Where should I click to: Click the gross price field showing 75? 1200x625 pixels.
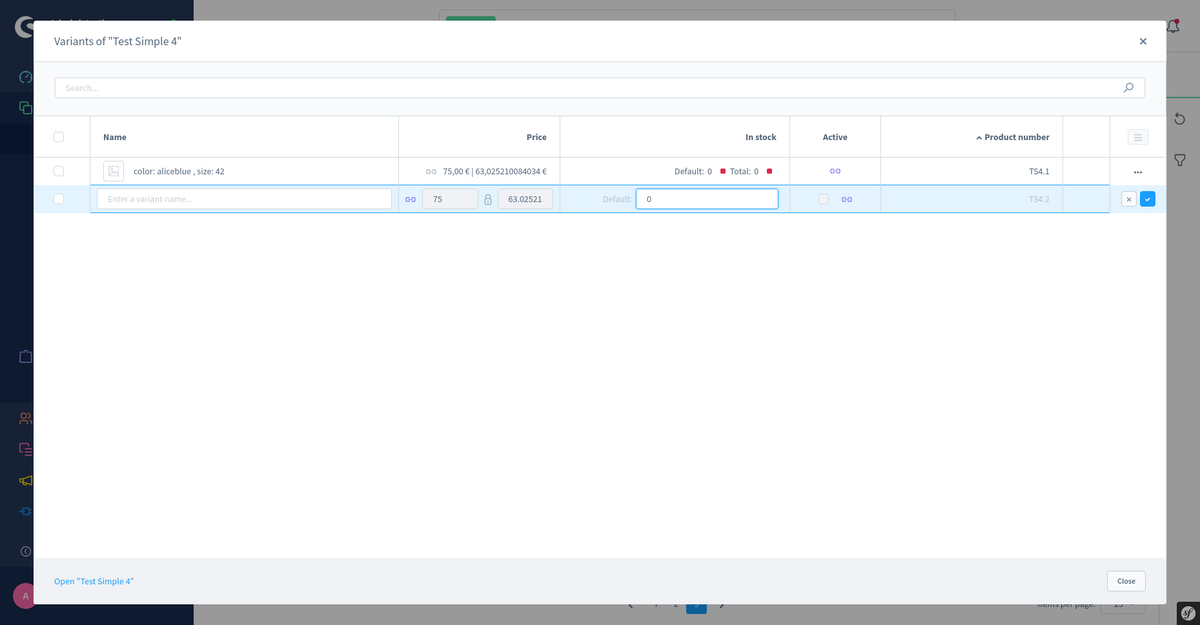(x=450, y=199)
